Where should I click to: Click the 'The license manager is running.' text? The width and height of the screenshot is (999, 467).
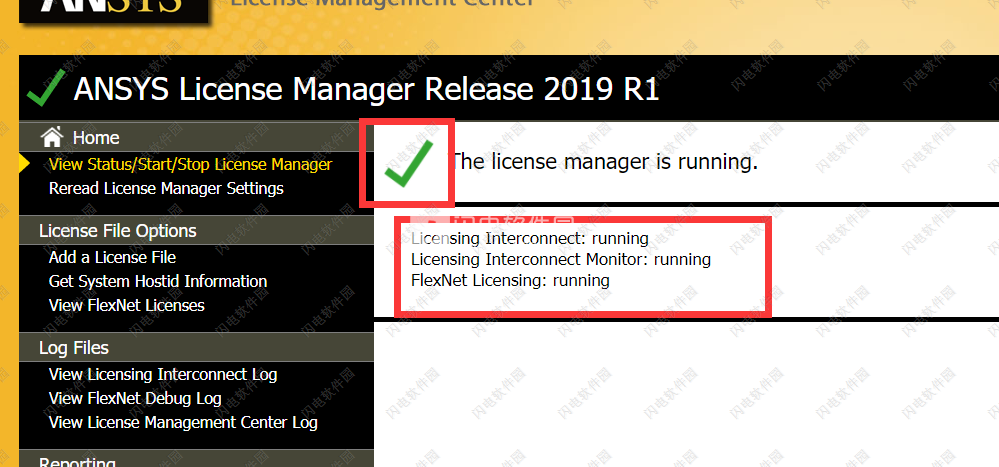coord(605,162)
